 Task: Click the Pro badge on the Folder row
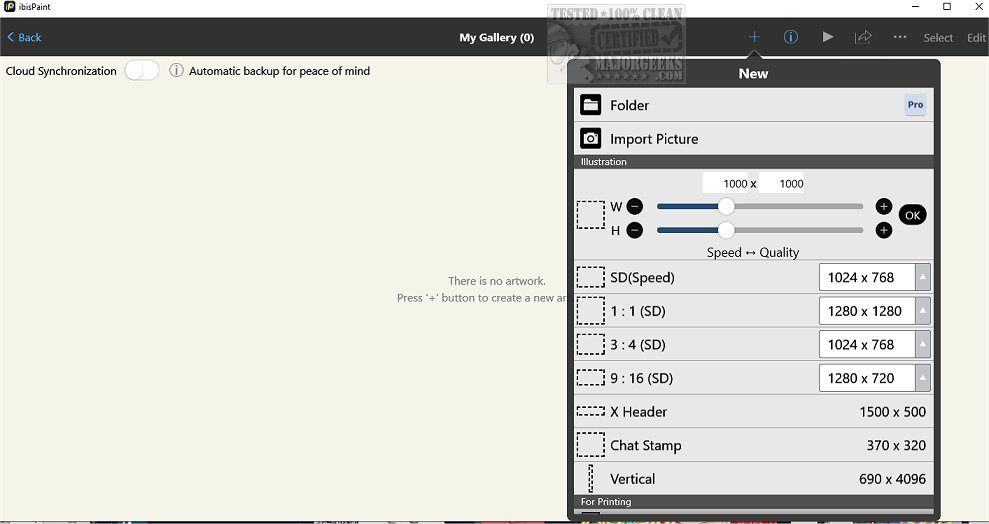tap(915, 105)
